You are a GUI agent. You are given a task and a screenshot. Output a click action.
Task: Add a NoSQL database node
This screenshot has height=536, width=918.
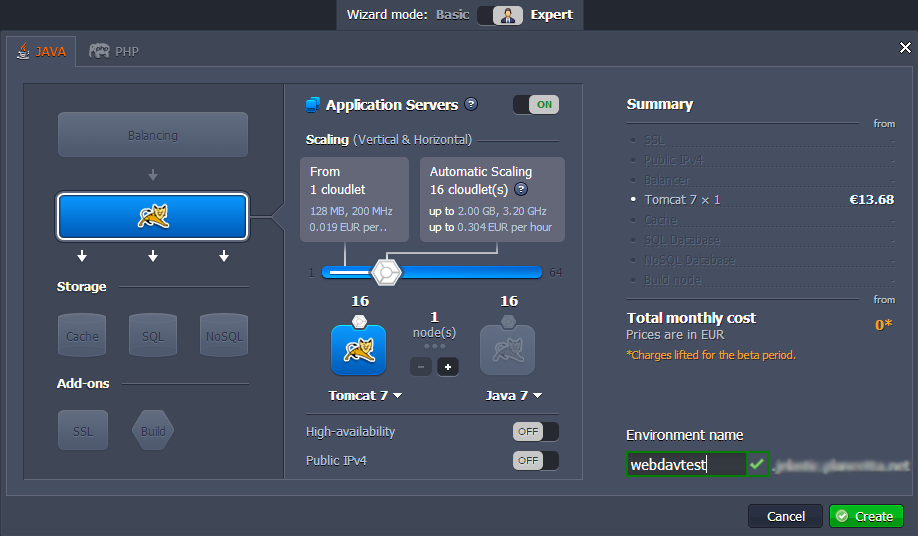224,335
